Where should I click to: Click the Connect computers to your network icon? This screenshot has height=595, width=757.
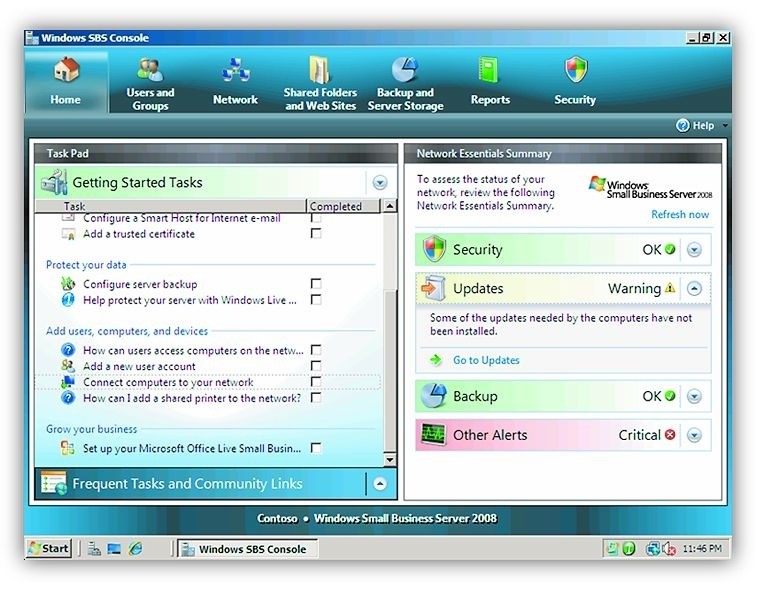68,382
